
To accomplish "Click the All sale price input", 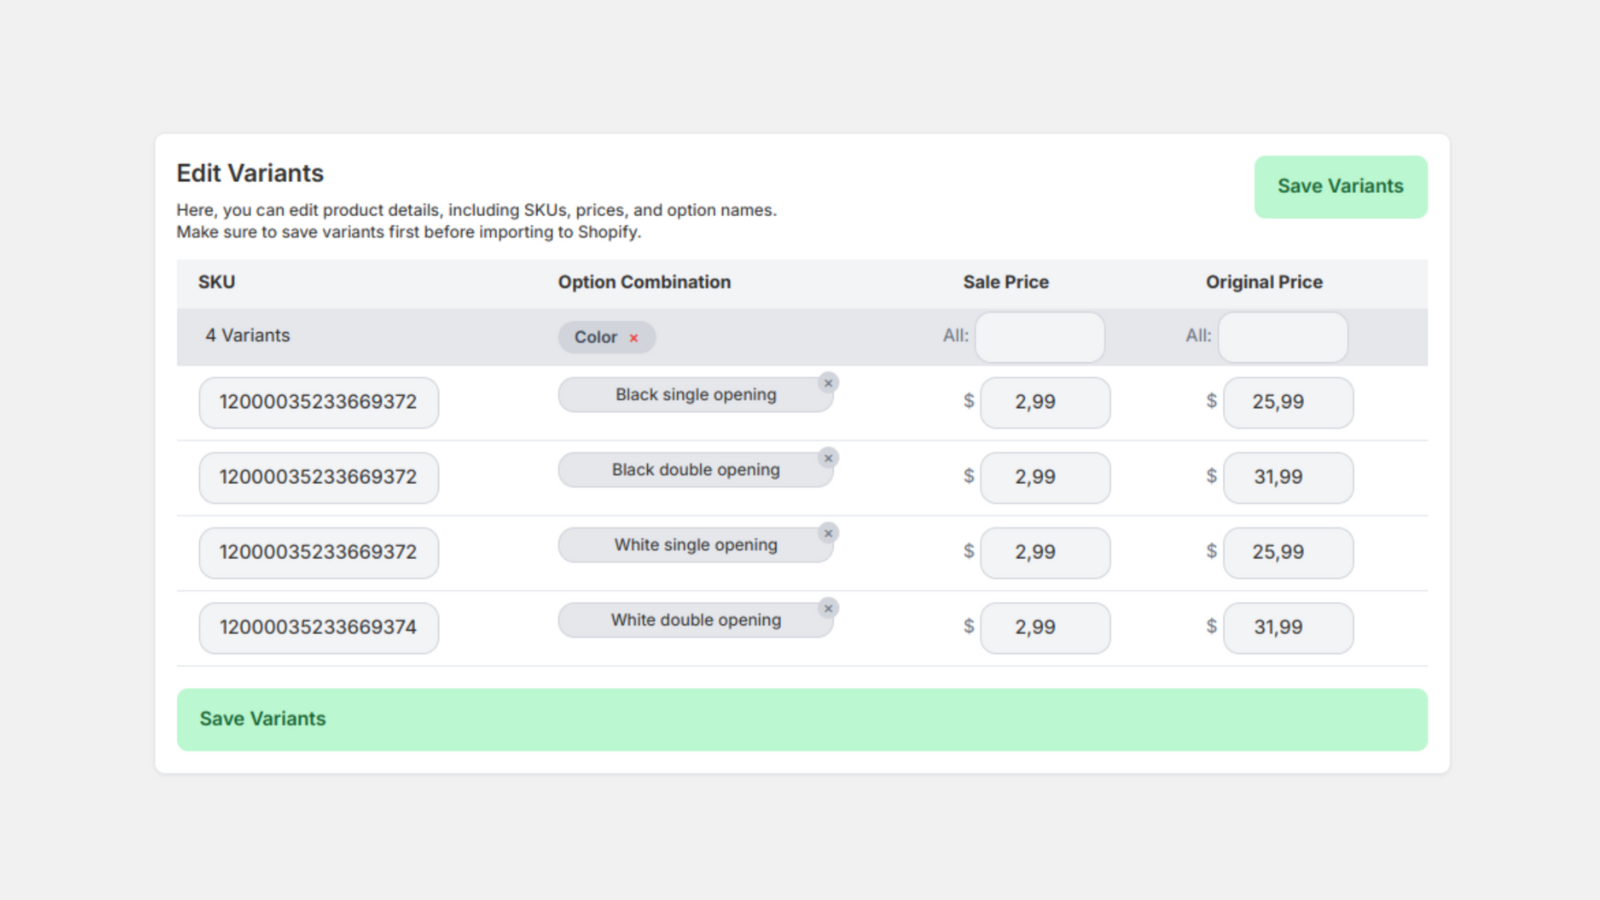I will click(x=1039, y=337).
